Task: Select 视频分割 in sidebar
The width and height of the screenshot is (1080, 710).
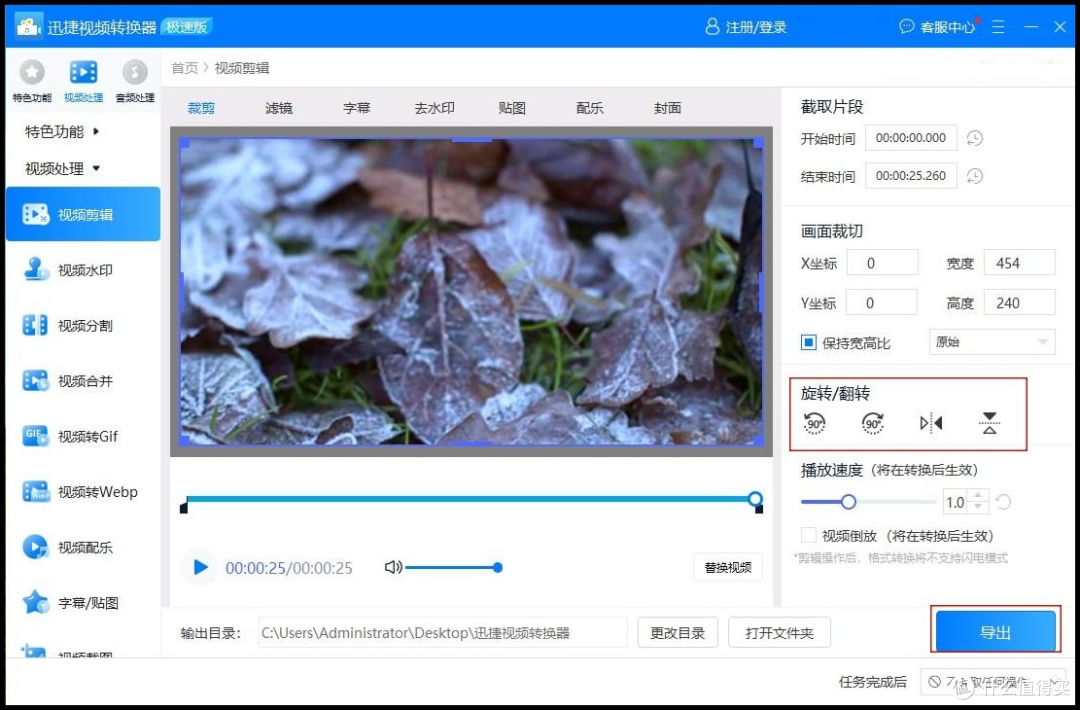Action: (83, 325)
